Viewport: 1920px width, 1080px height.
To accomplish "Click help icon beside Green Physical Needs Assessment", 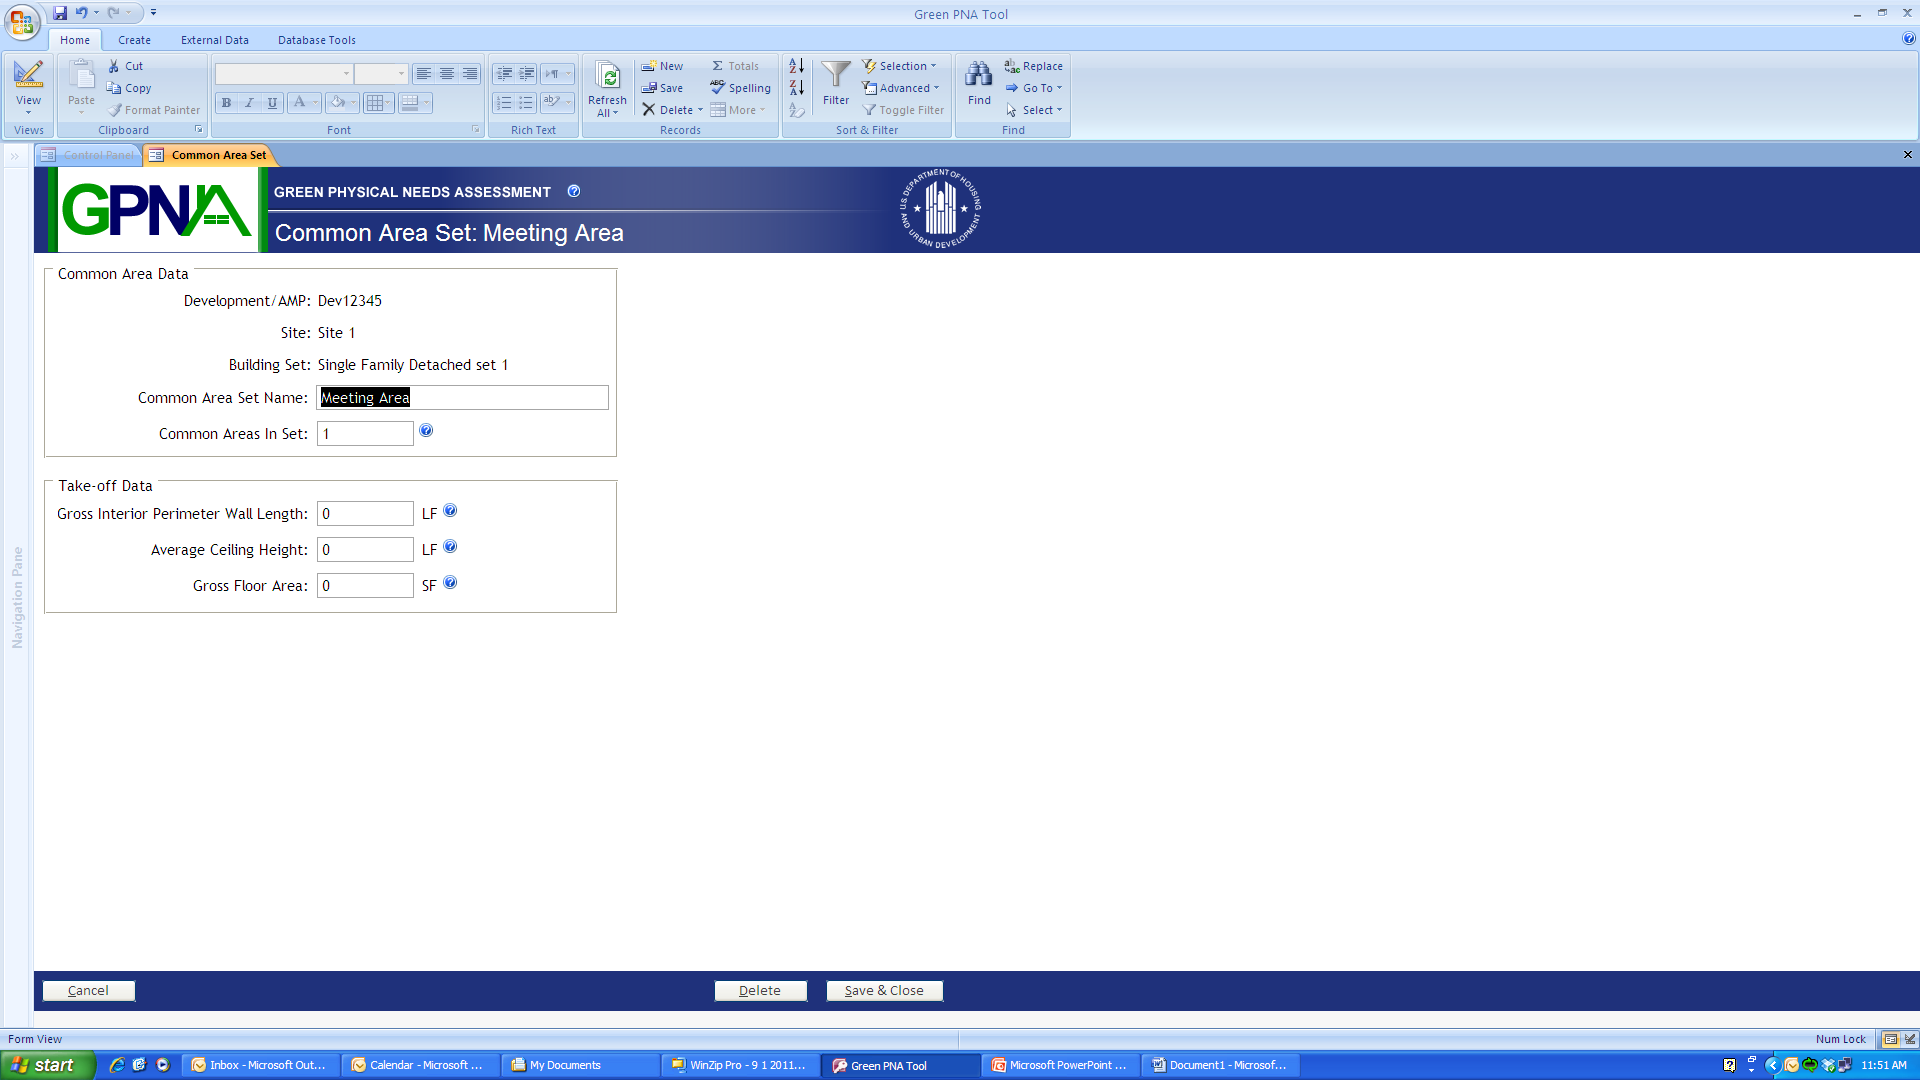I will pyautogui.click(x=574, y=191).
